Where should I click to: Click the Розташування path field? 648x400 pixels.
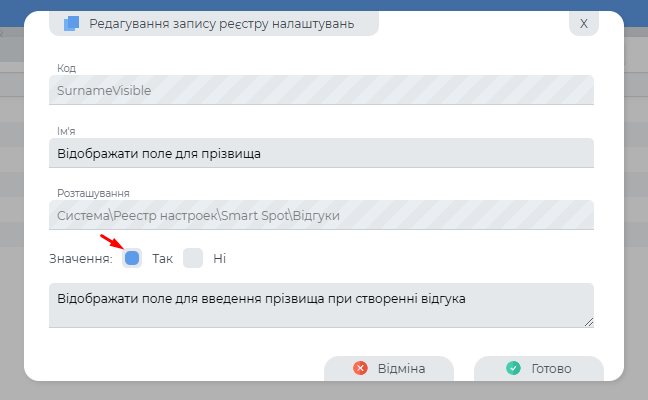[x=320, y=215]
